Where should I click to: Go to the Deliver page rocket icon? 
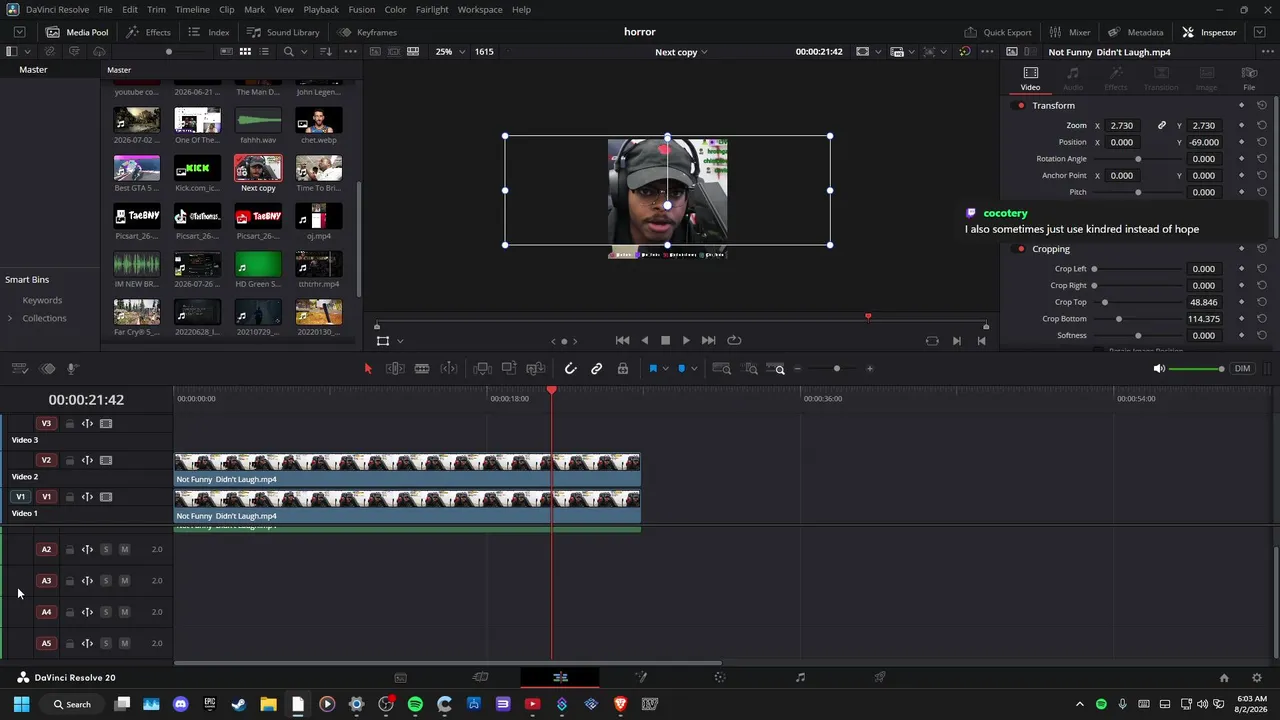click(x=880, y=678)
